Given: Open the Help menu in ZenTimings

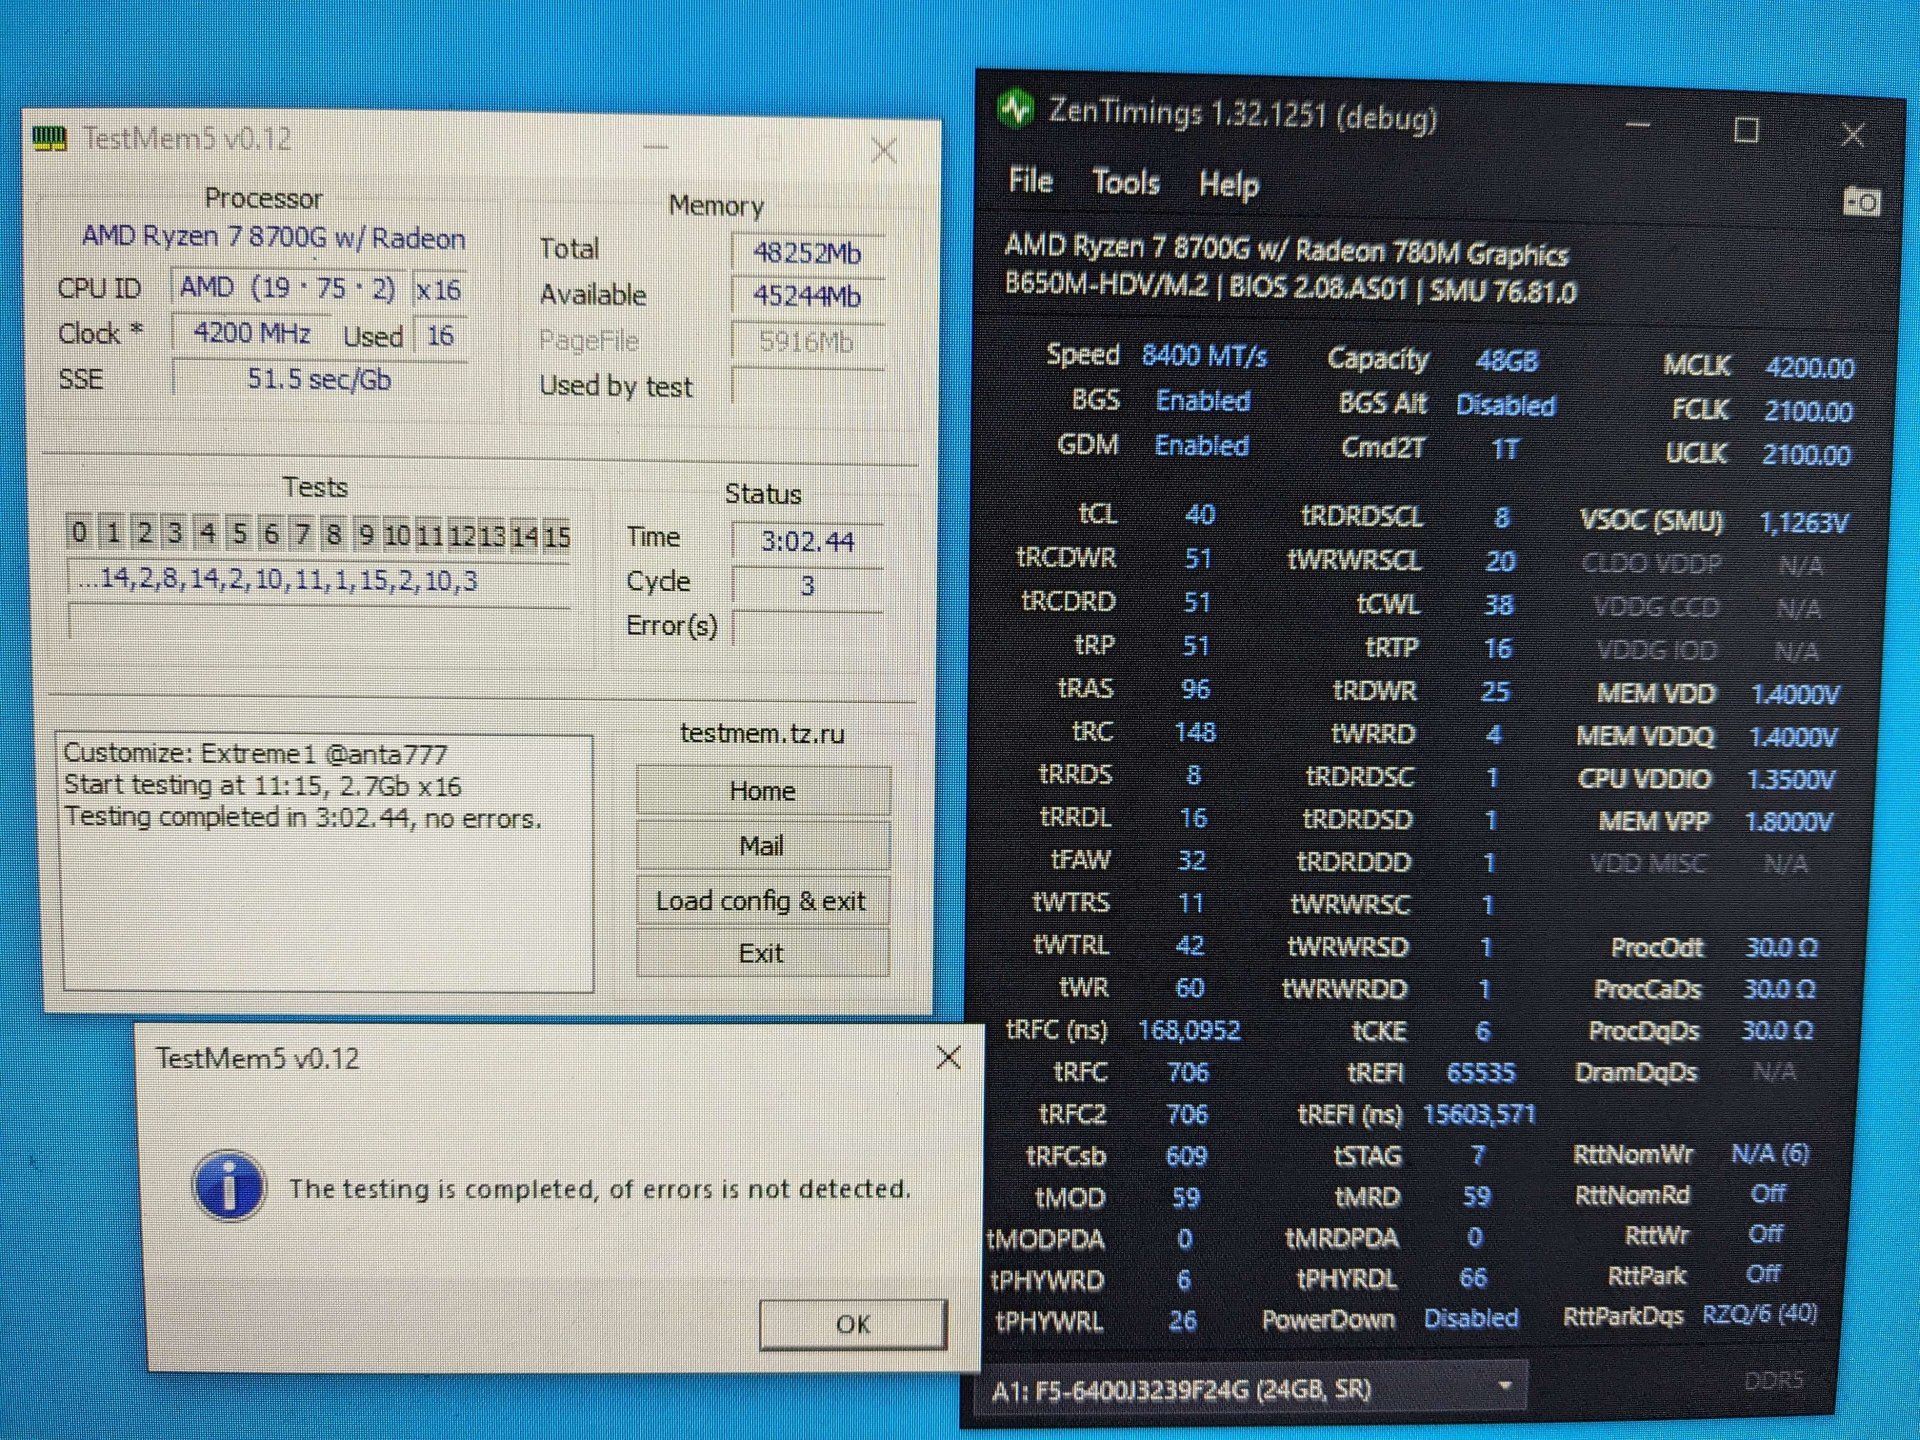Looking at the screenshot, I should [1228, 185].
